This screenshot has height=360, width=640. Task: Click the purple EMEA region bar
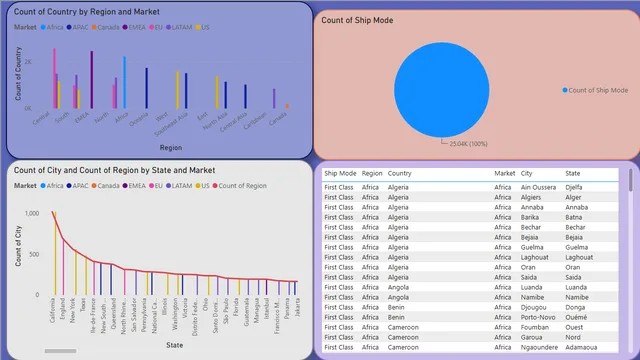pos(91,80)
